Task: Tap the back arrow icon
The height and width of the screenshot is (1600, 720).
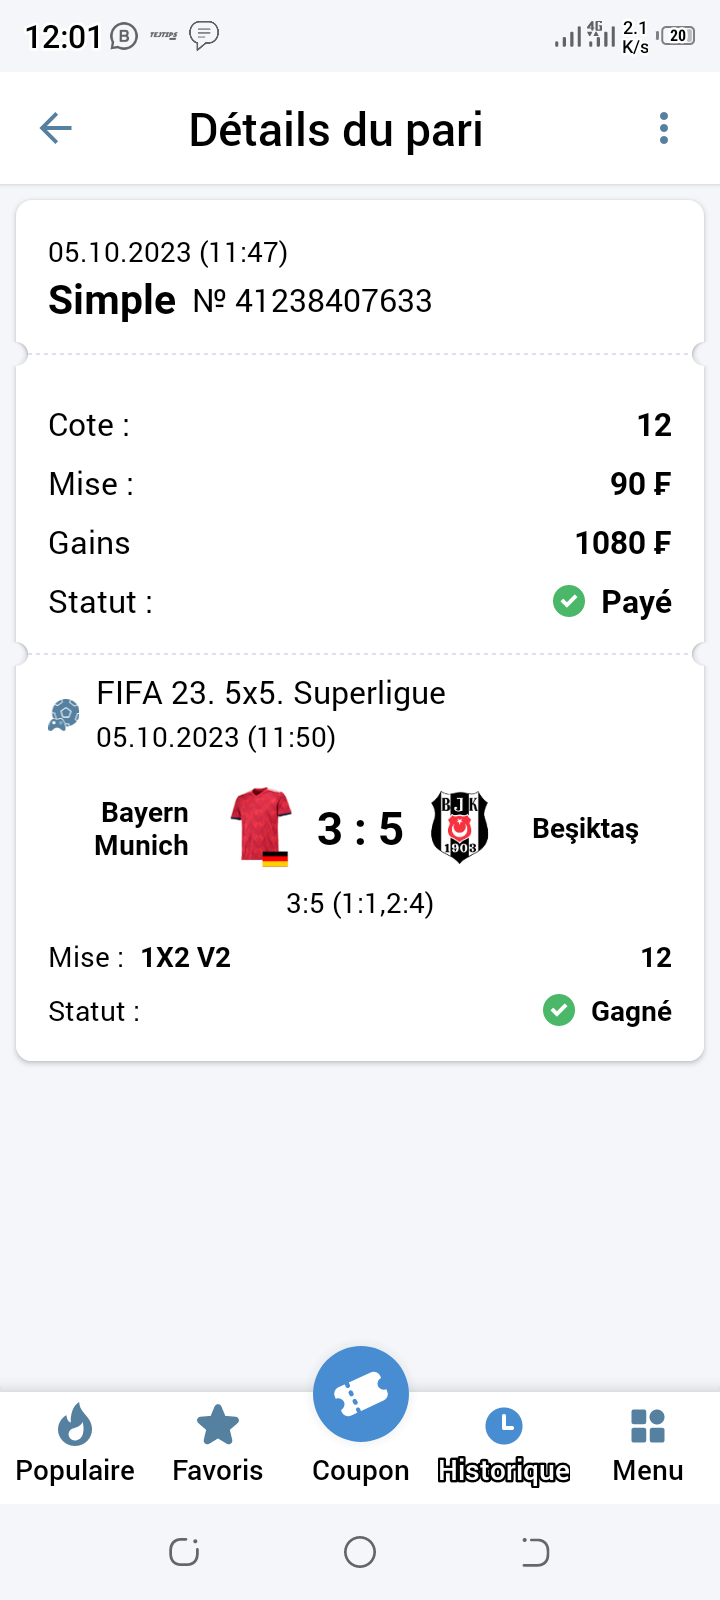Action: (56, 128)
